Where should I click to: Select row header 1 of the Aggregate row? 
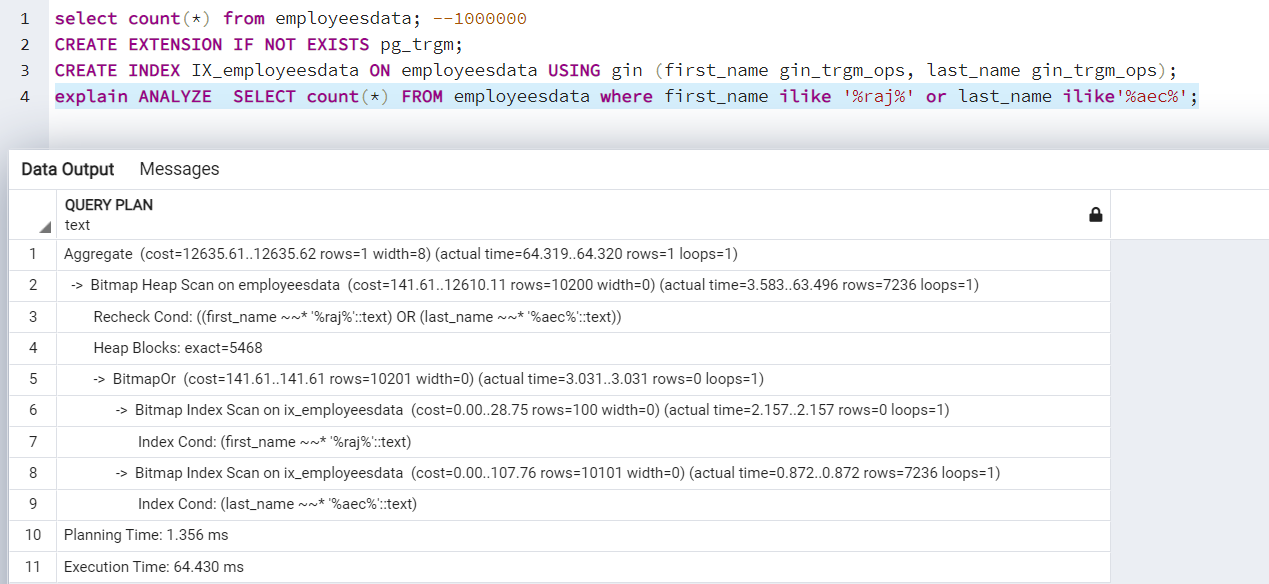(x=33, y=254)
